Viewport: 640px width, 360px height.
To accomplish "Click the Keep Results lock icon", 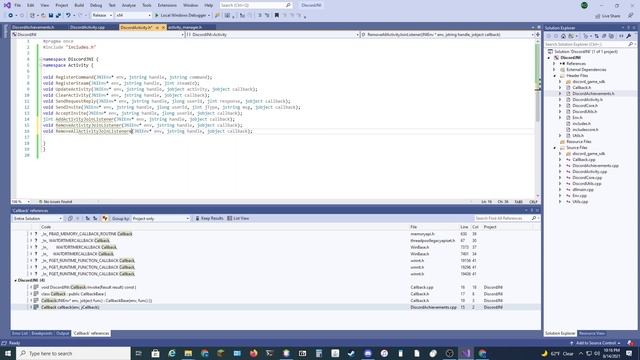I will pos(198,218).
